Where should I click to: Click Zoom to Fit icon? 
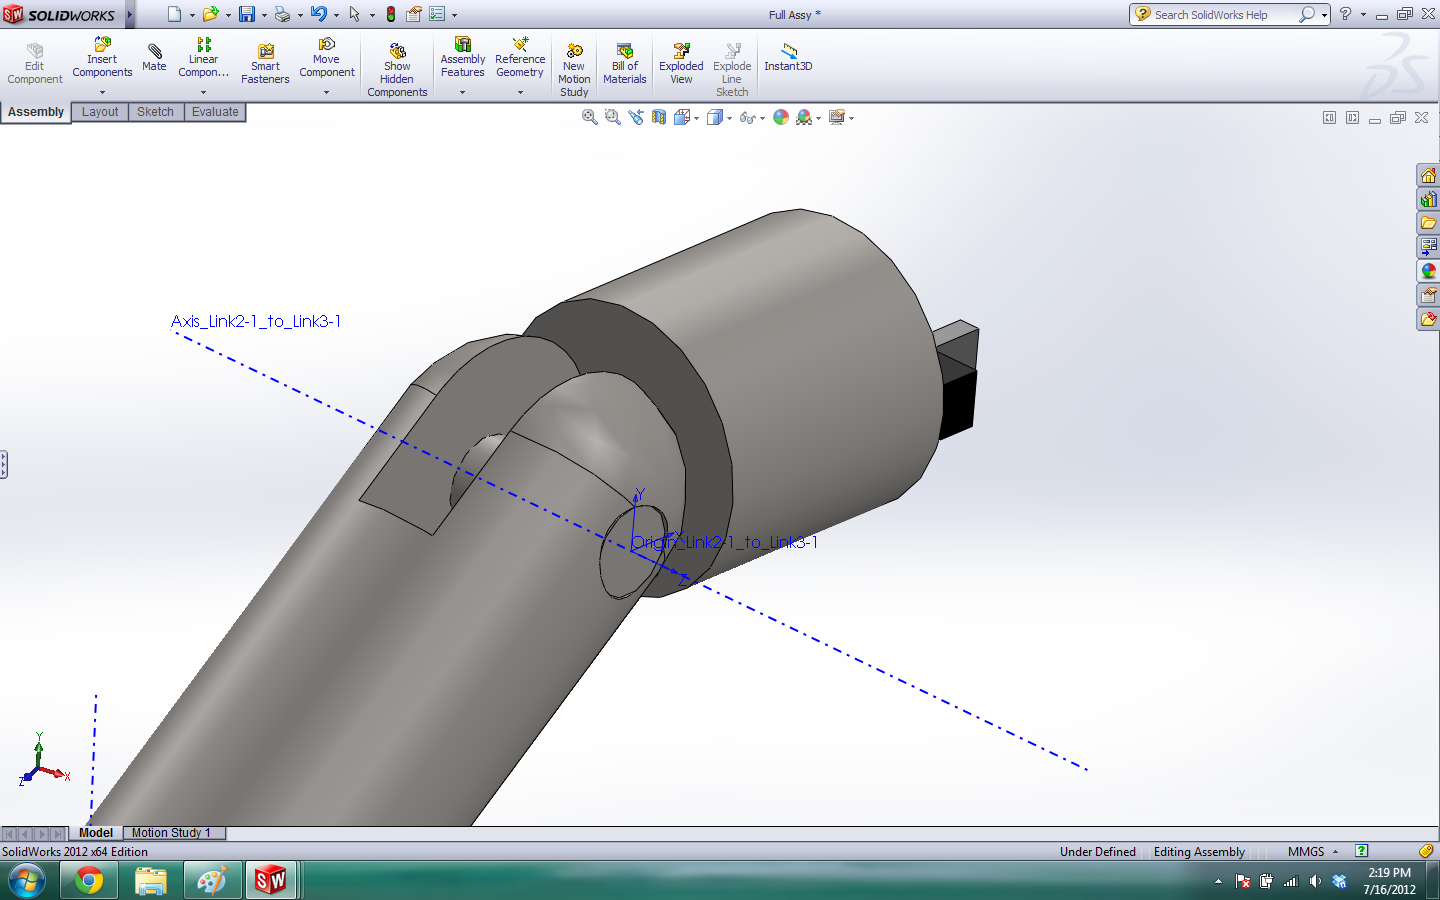point(590,118)
